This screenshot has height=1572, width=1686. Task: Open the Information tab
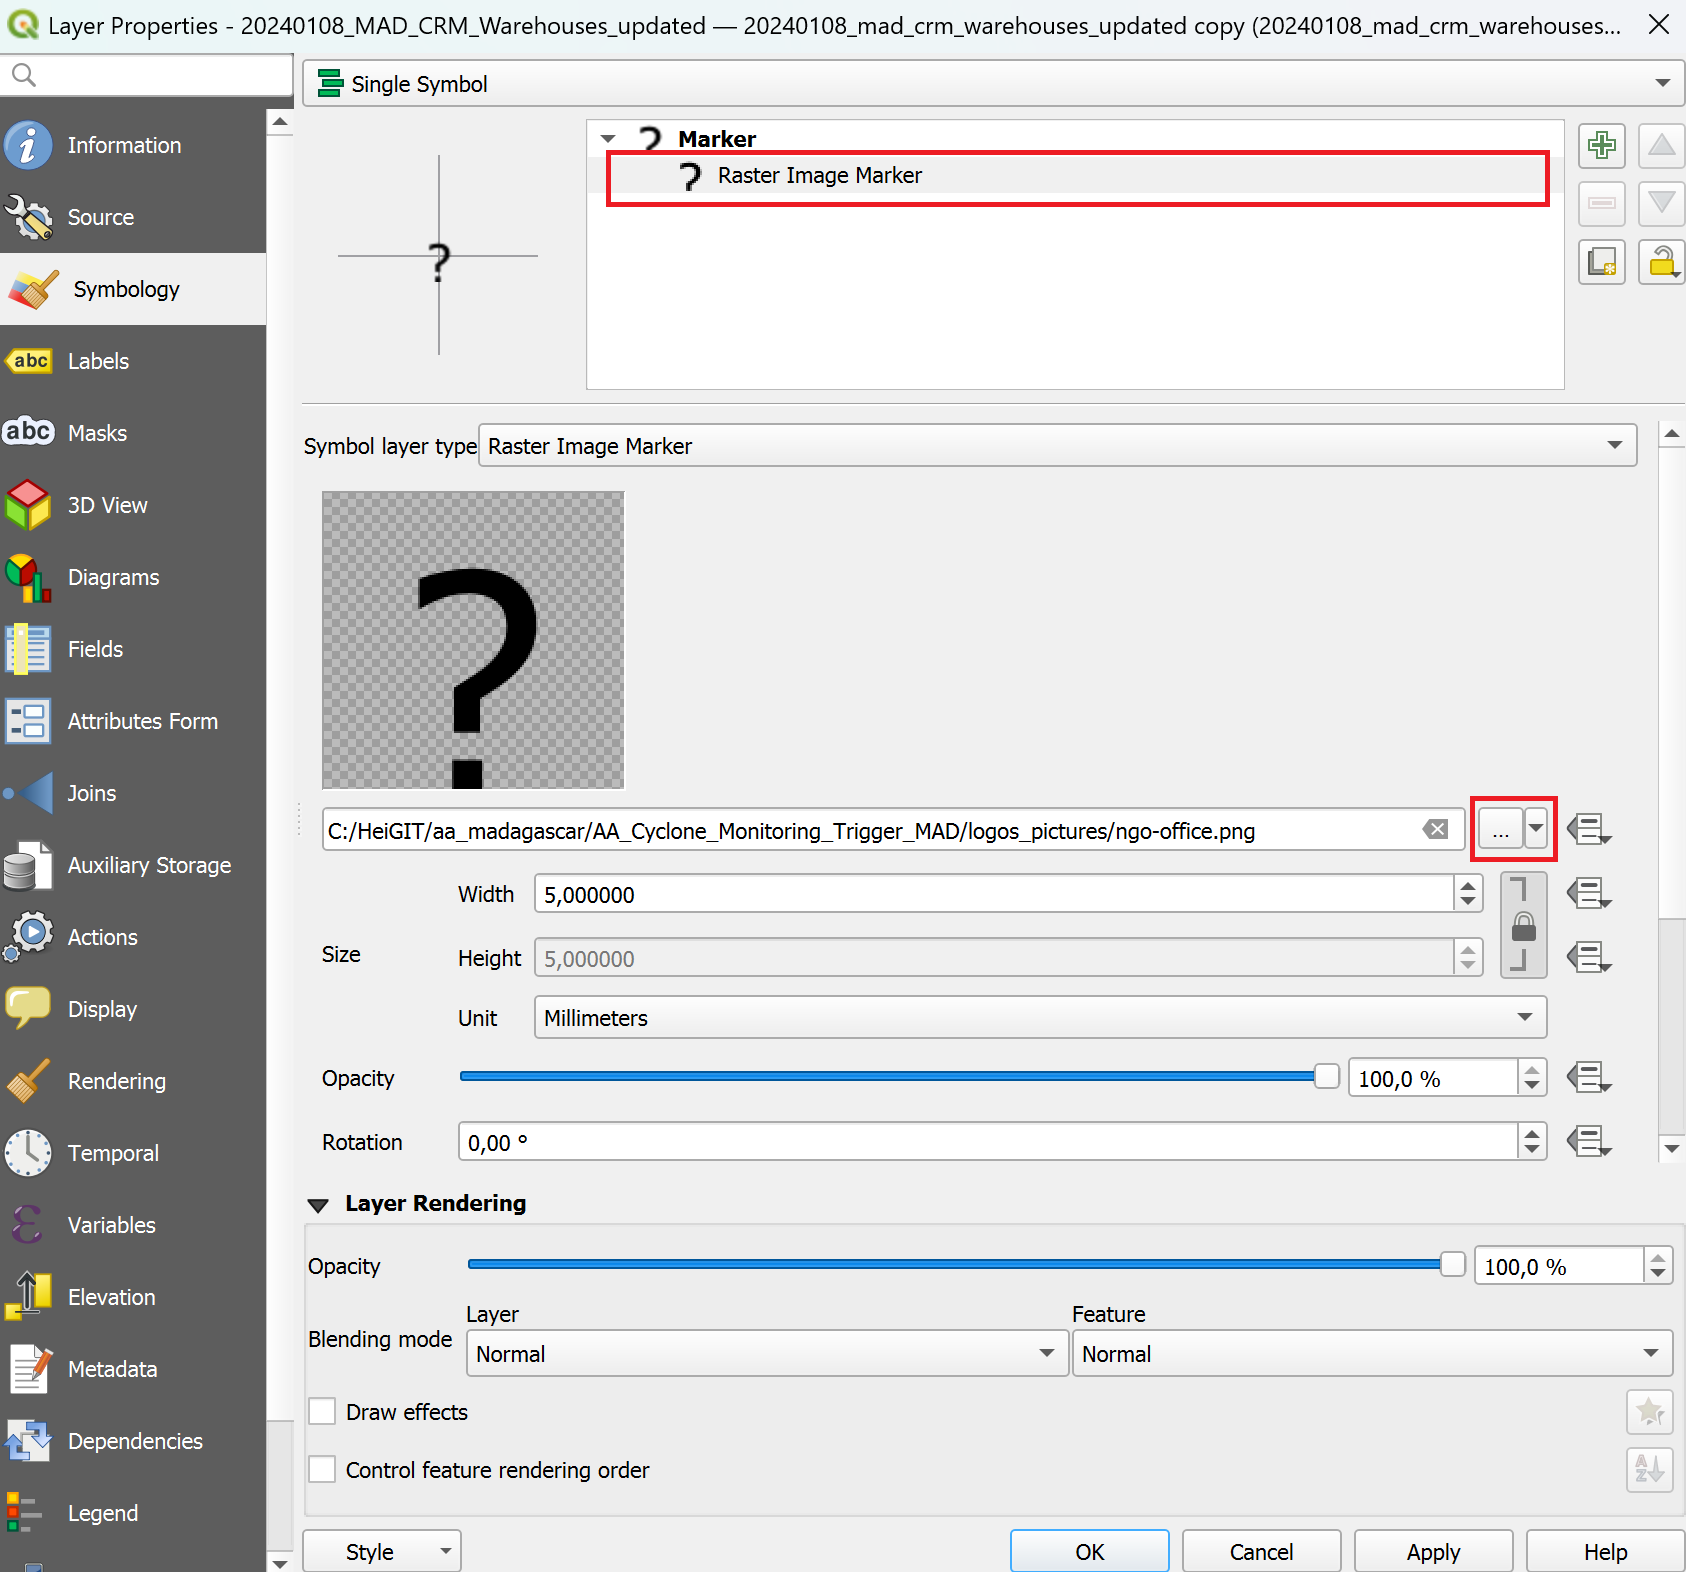coord(133,145)
